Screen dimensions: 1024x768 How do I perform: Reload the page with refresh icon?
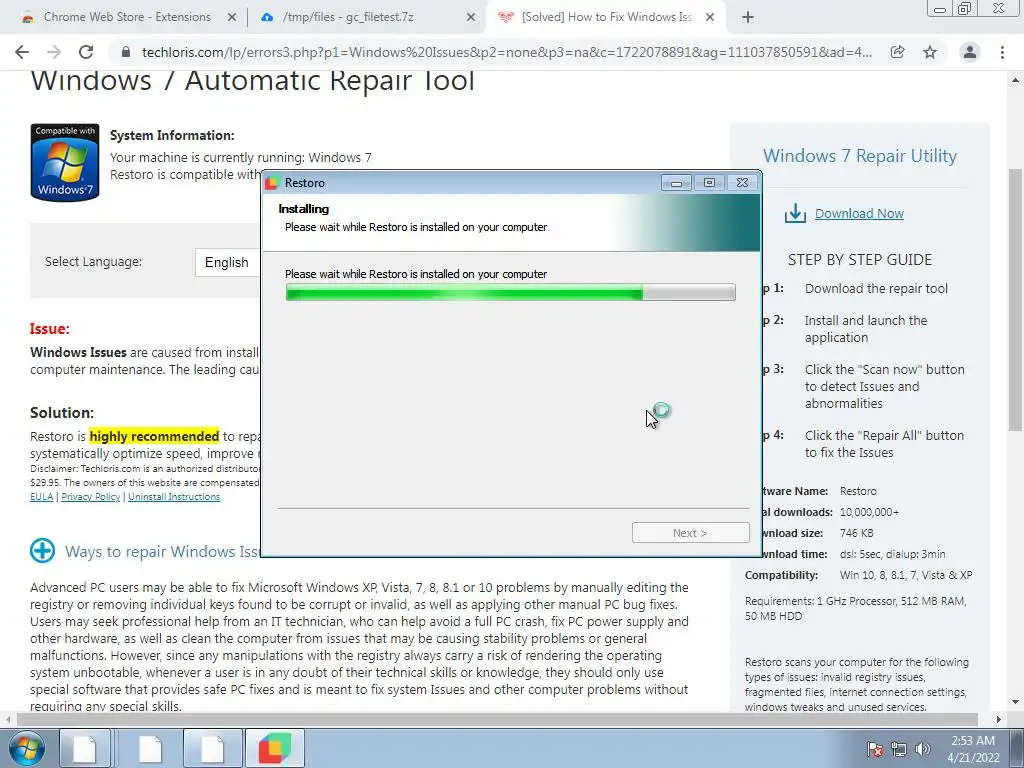coord(86,52)
